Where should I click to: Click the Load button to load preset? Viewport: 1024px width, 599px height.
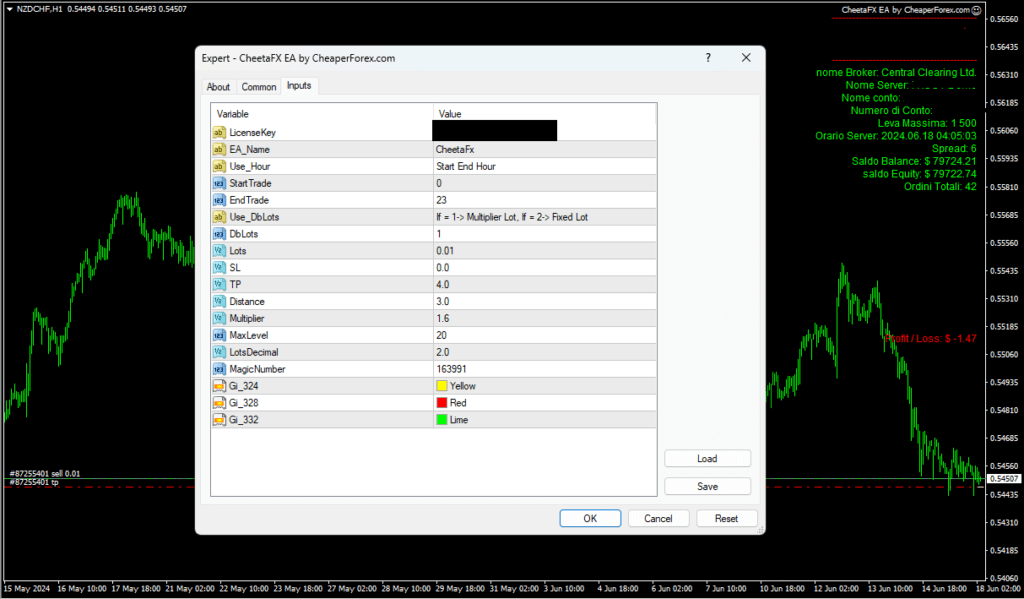pyautogui.click(x=707, y=458)
